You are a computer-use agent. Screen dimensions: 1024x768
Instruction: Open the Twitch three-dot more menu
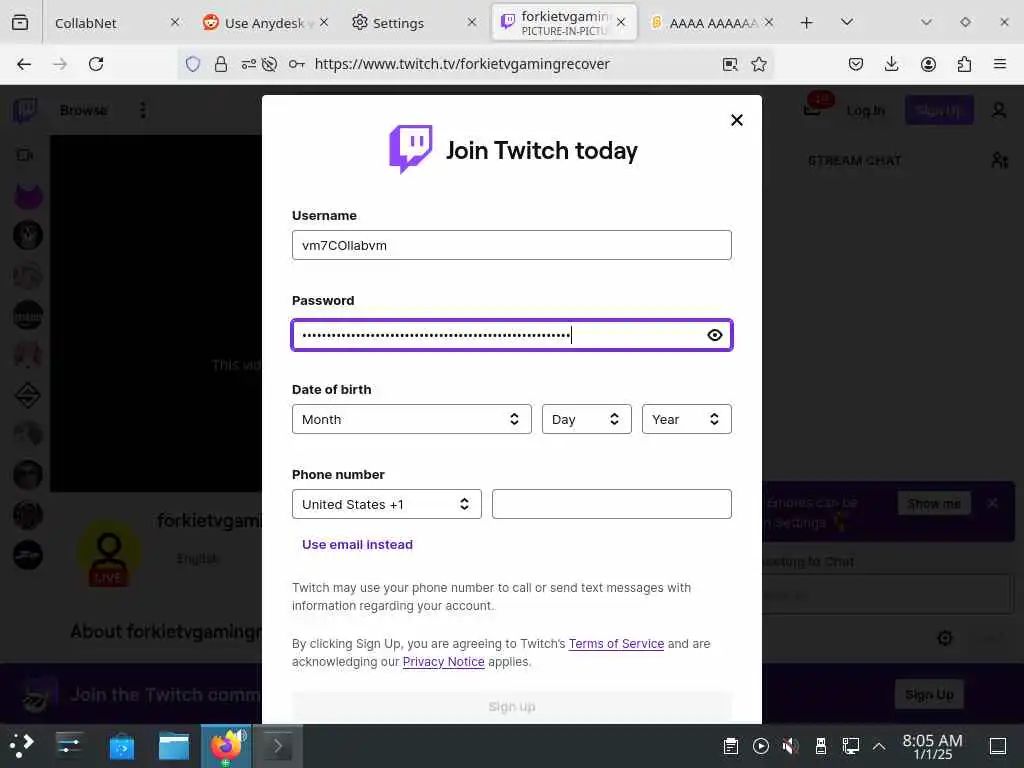(143, 110)
